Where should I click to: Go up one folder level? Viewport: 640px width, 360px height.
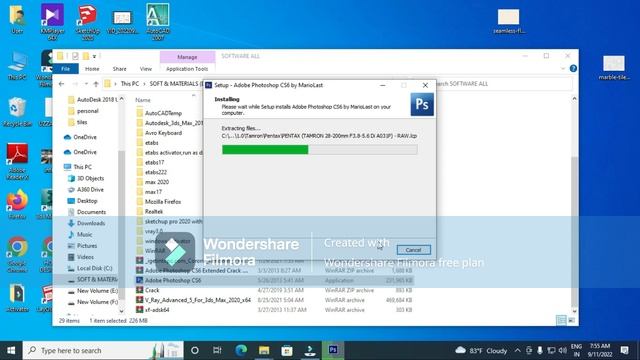tap(96, 84)
